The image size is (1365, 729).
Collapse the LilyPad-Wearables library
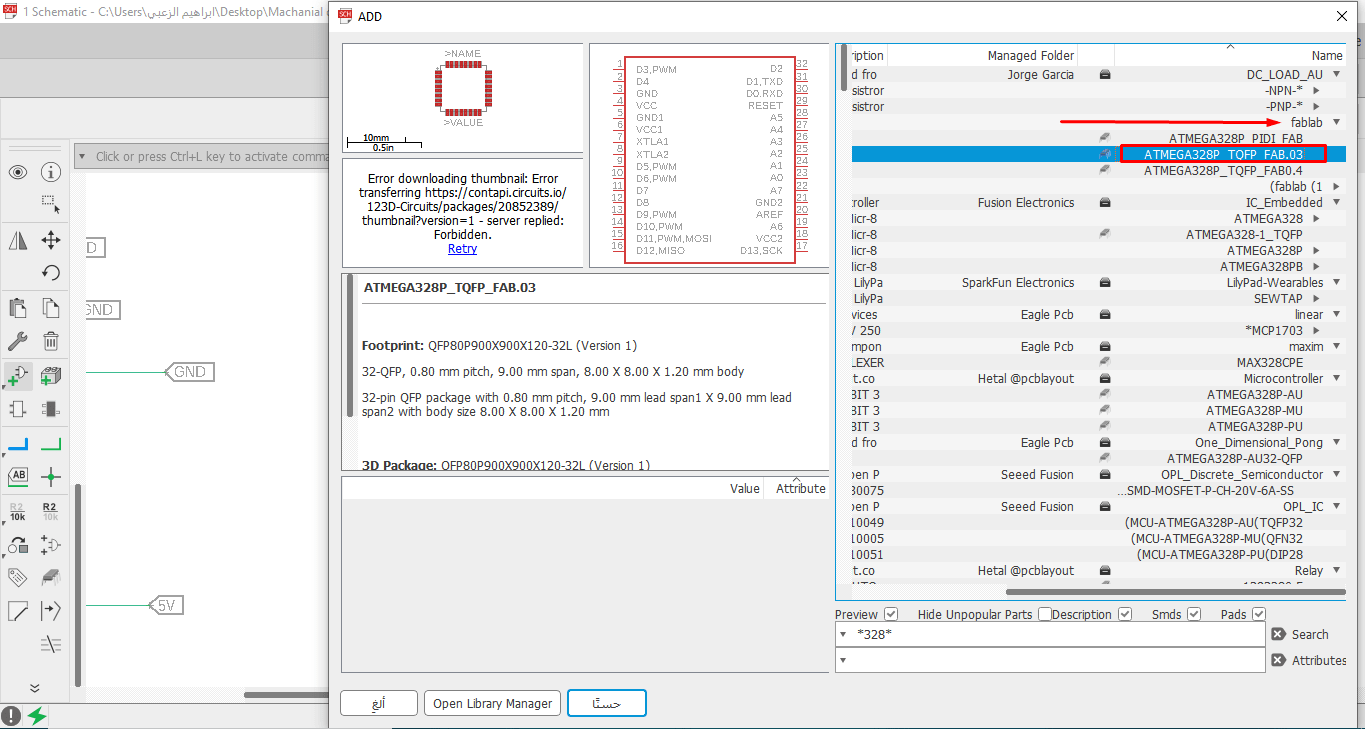[x=1334, y=283]
